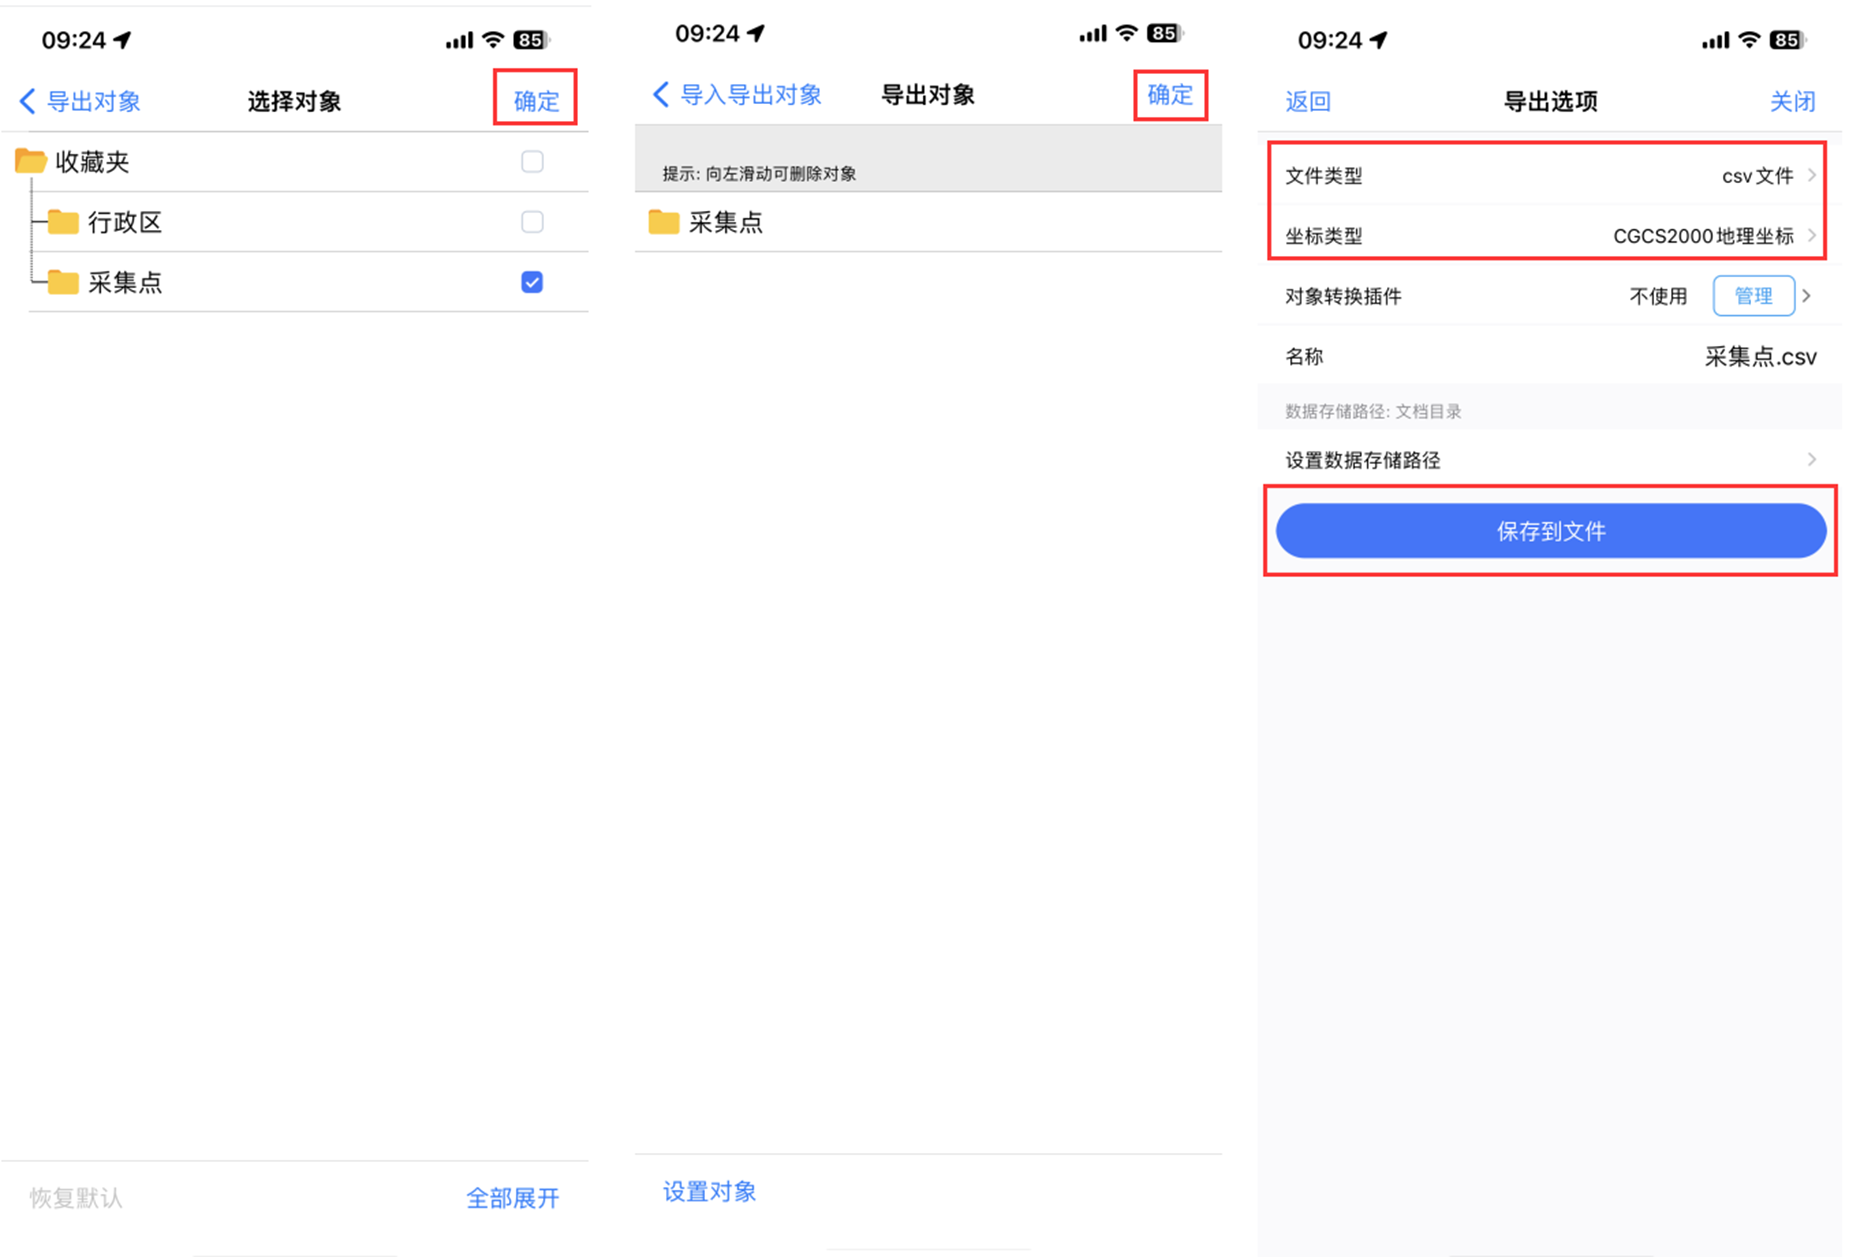
Task: Check the 收藏夹 checkbox
Action: 531,160
